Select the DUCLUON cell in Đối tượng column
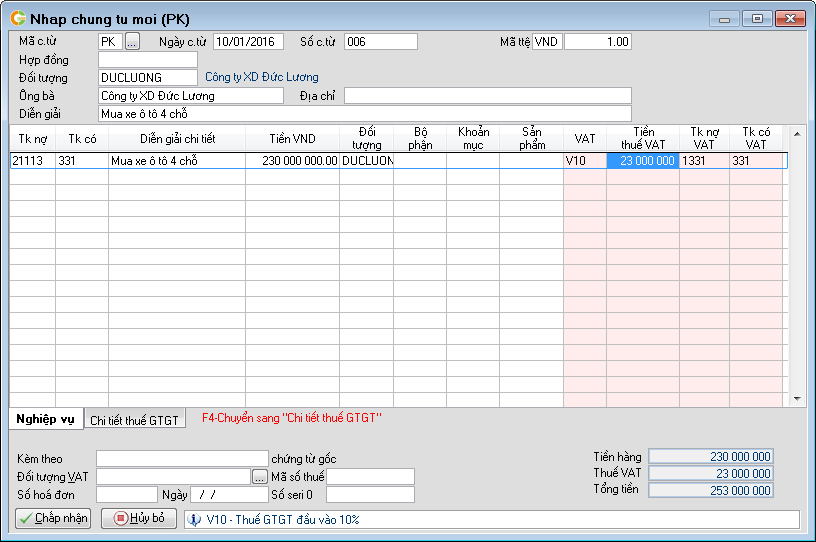 367,161
